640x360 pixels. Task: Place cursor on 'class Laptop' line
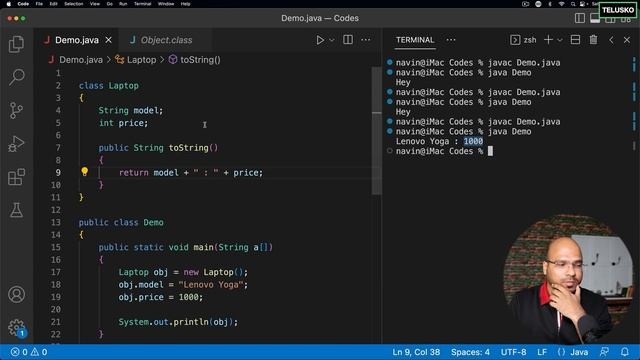(x=109, y=86)
